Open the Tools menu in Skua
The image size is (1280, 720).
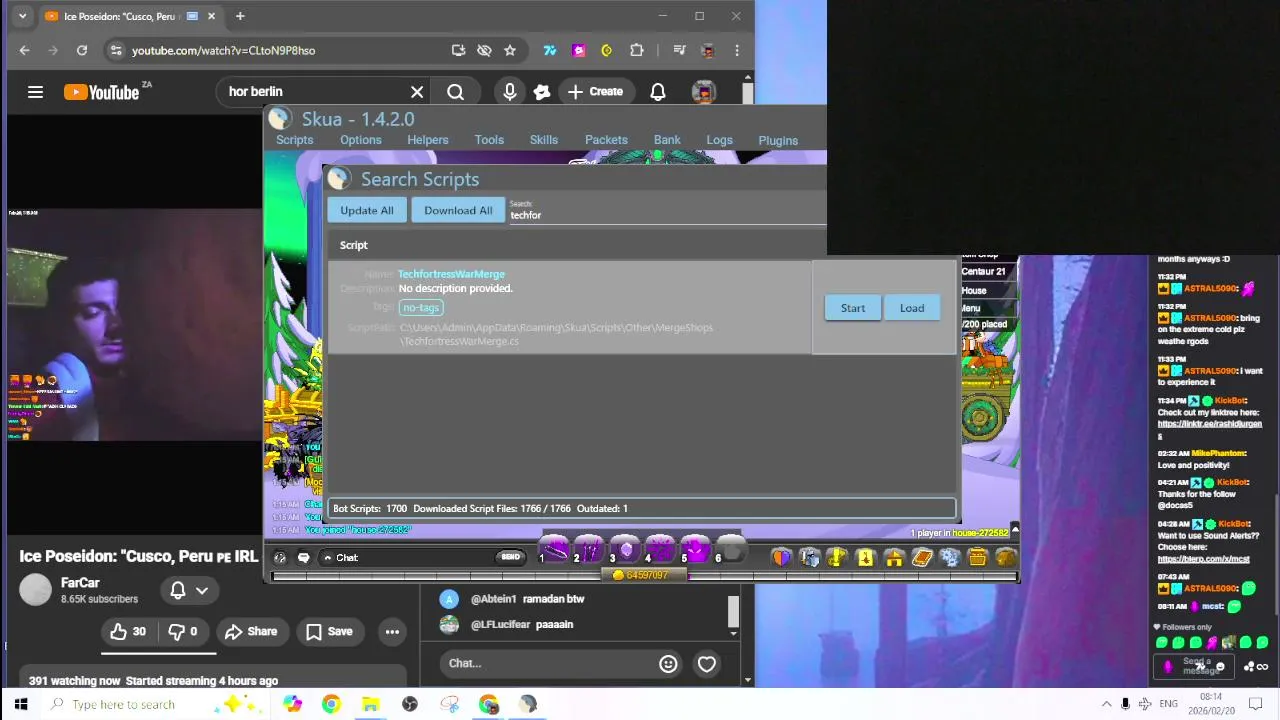489,140
